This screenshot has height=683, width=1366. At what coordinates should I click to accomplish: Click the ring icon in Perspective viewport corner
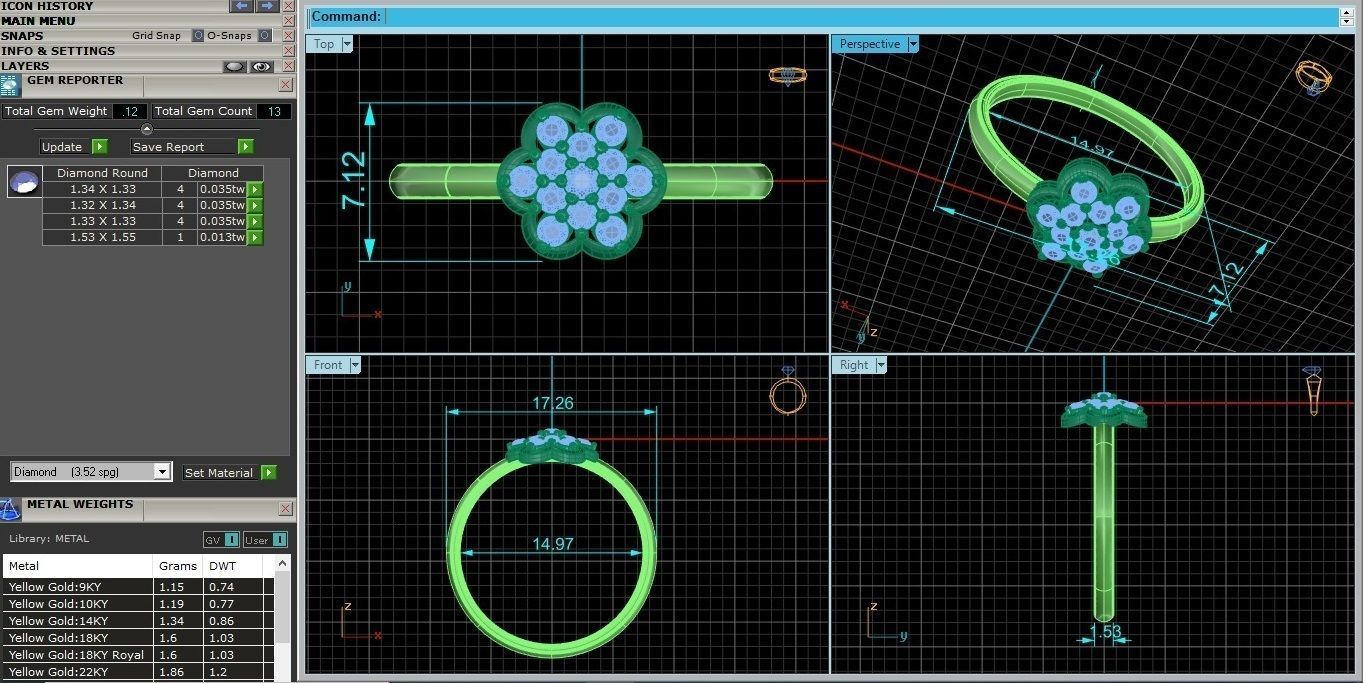coord(1314,78)
